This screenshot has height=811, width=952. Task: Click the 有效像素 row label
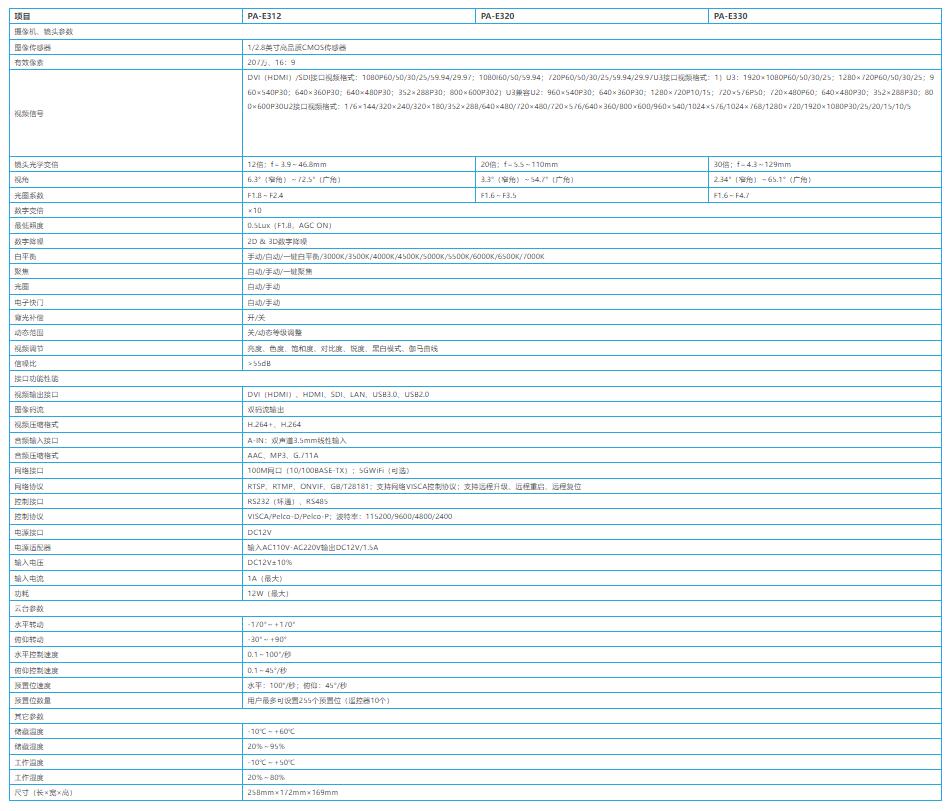coord(29,63)
